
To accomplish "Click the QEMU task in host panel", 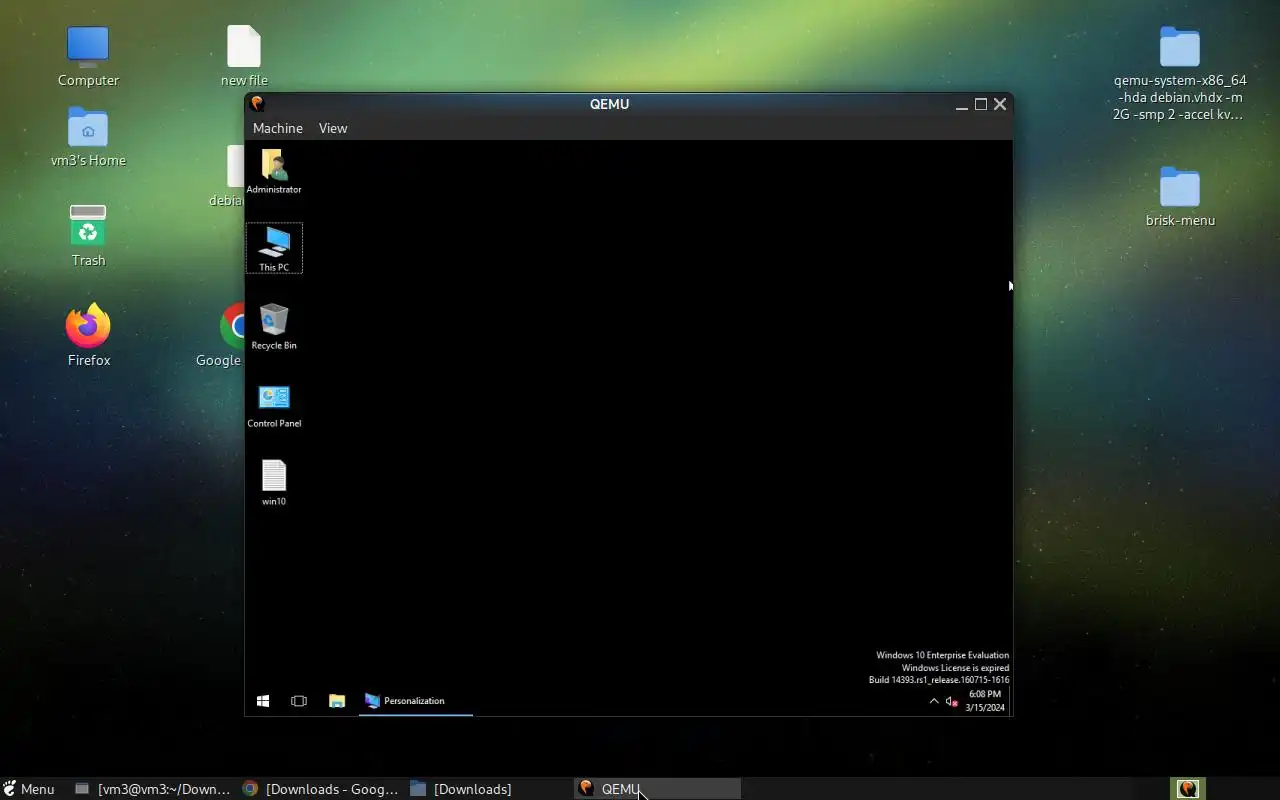I will (658, 789).
